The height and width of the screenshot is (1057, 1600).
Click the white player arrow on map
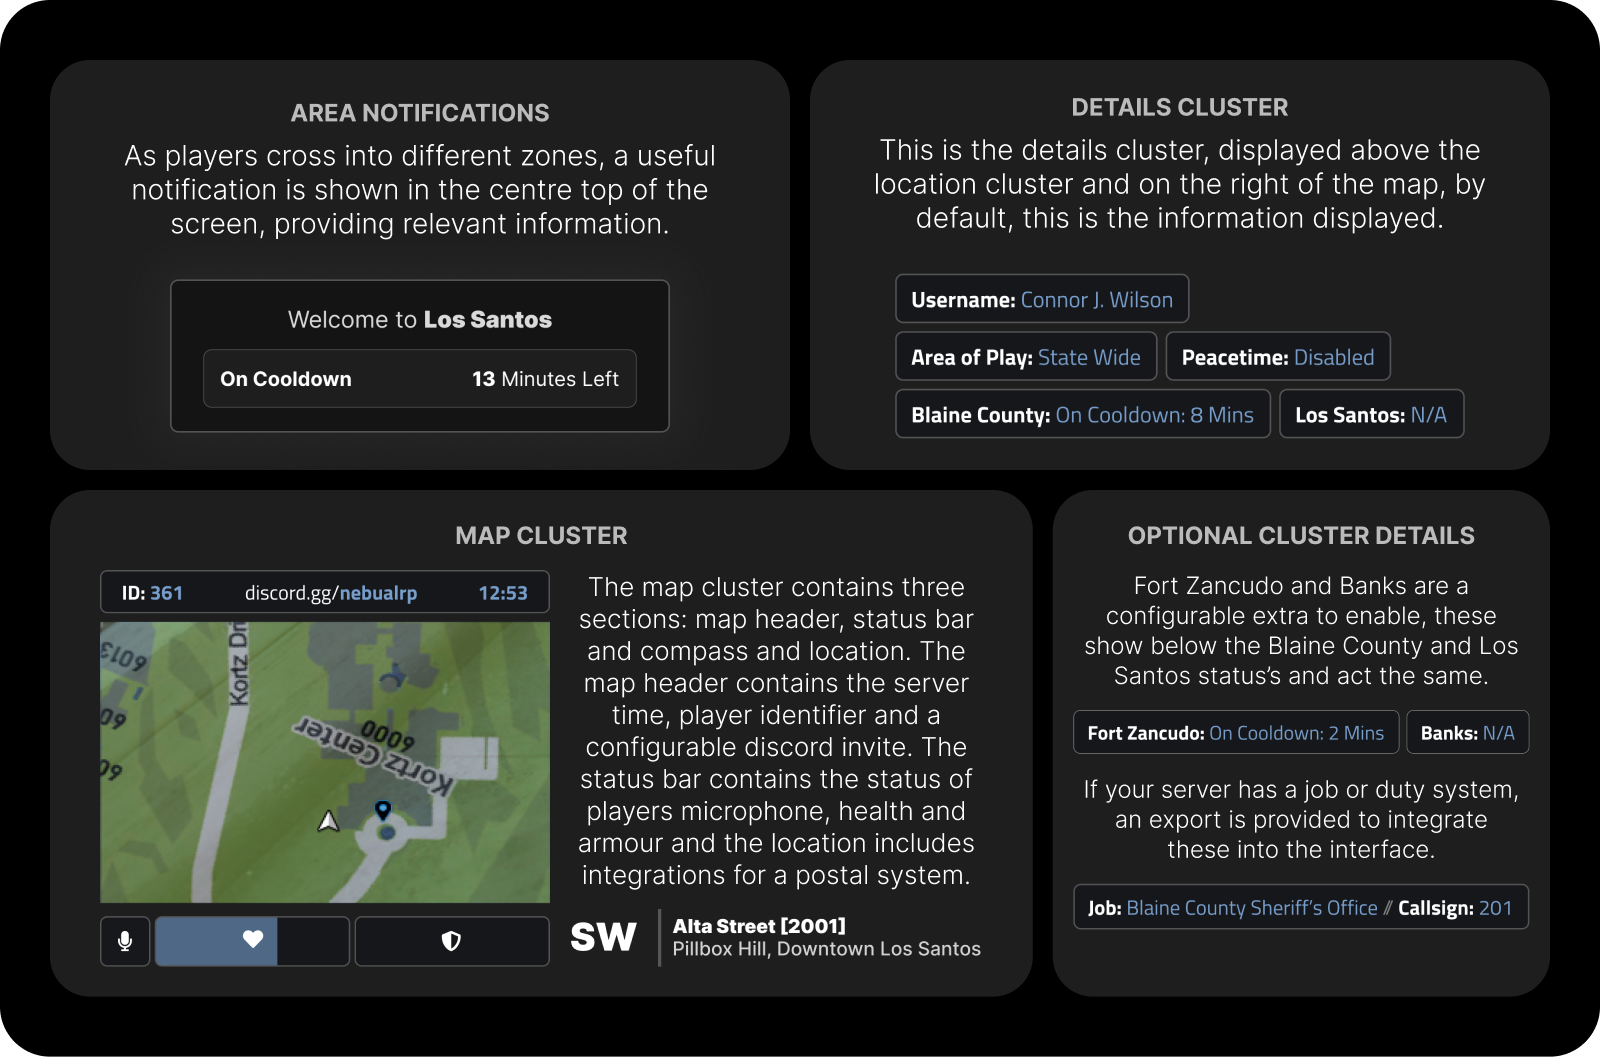pyautogui.click(x=328, y=821)
